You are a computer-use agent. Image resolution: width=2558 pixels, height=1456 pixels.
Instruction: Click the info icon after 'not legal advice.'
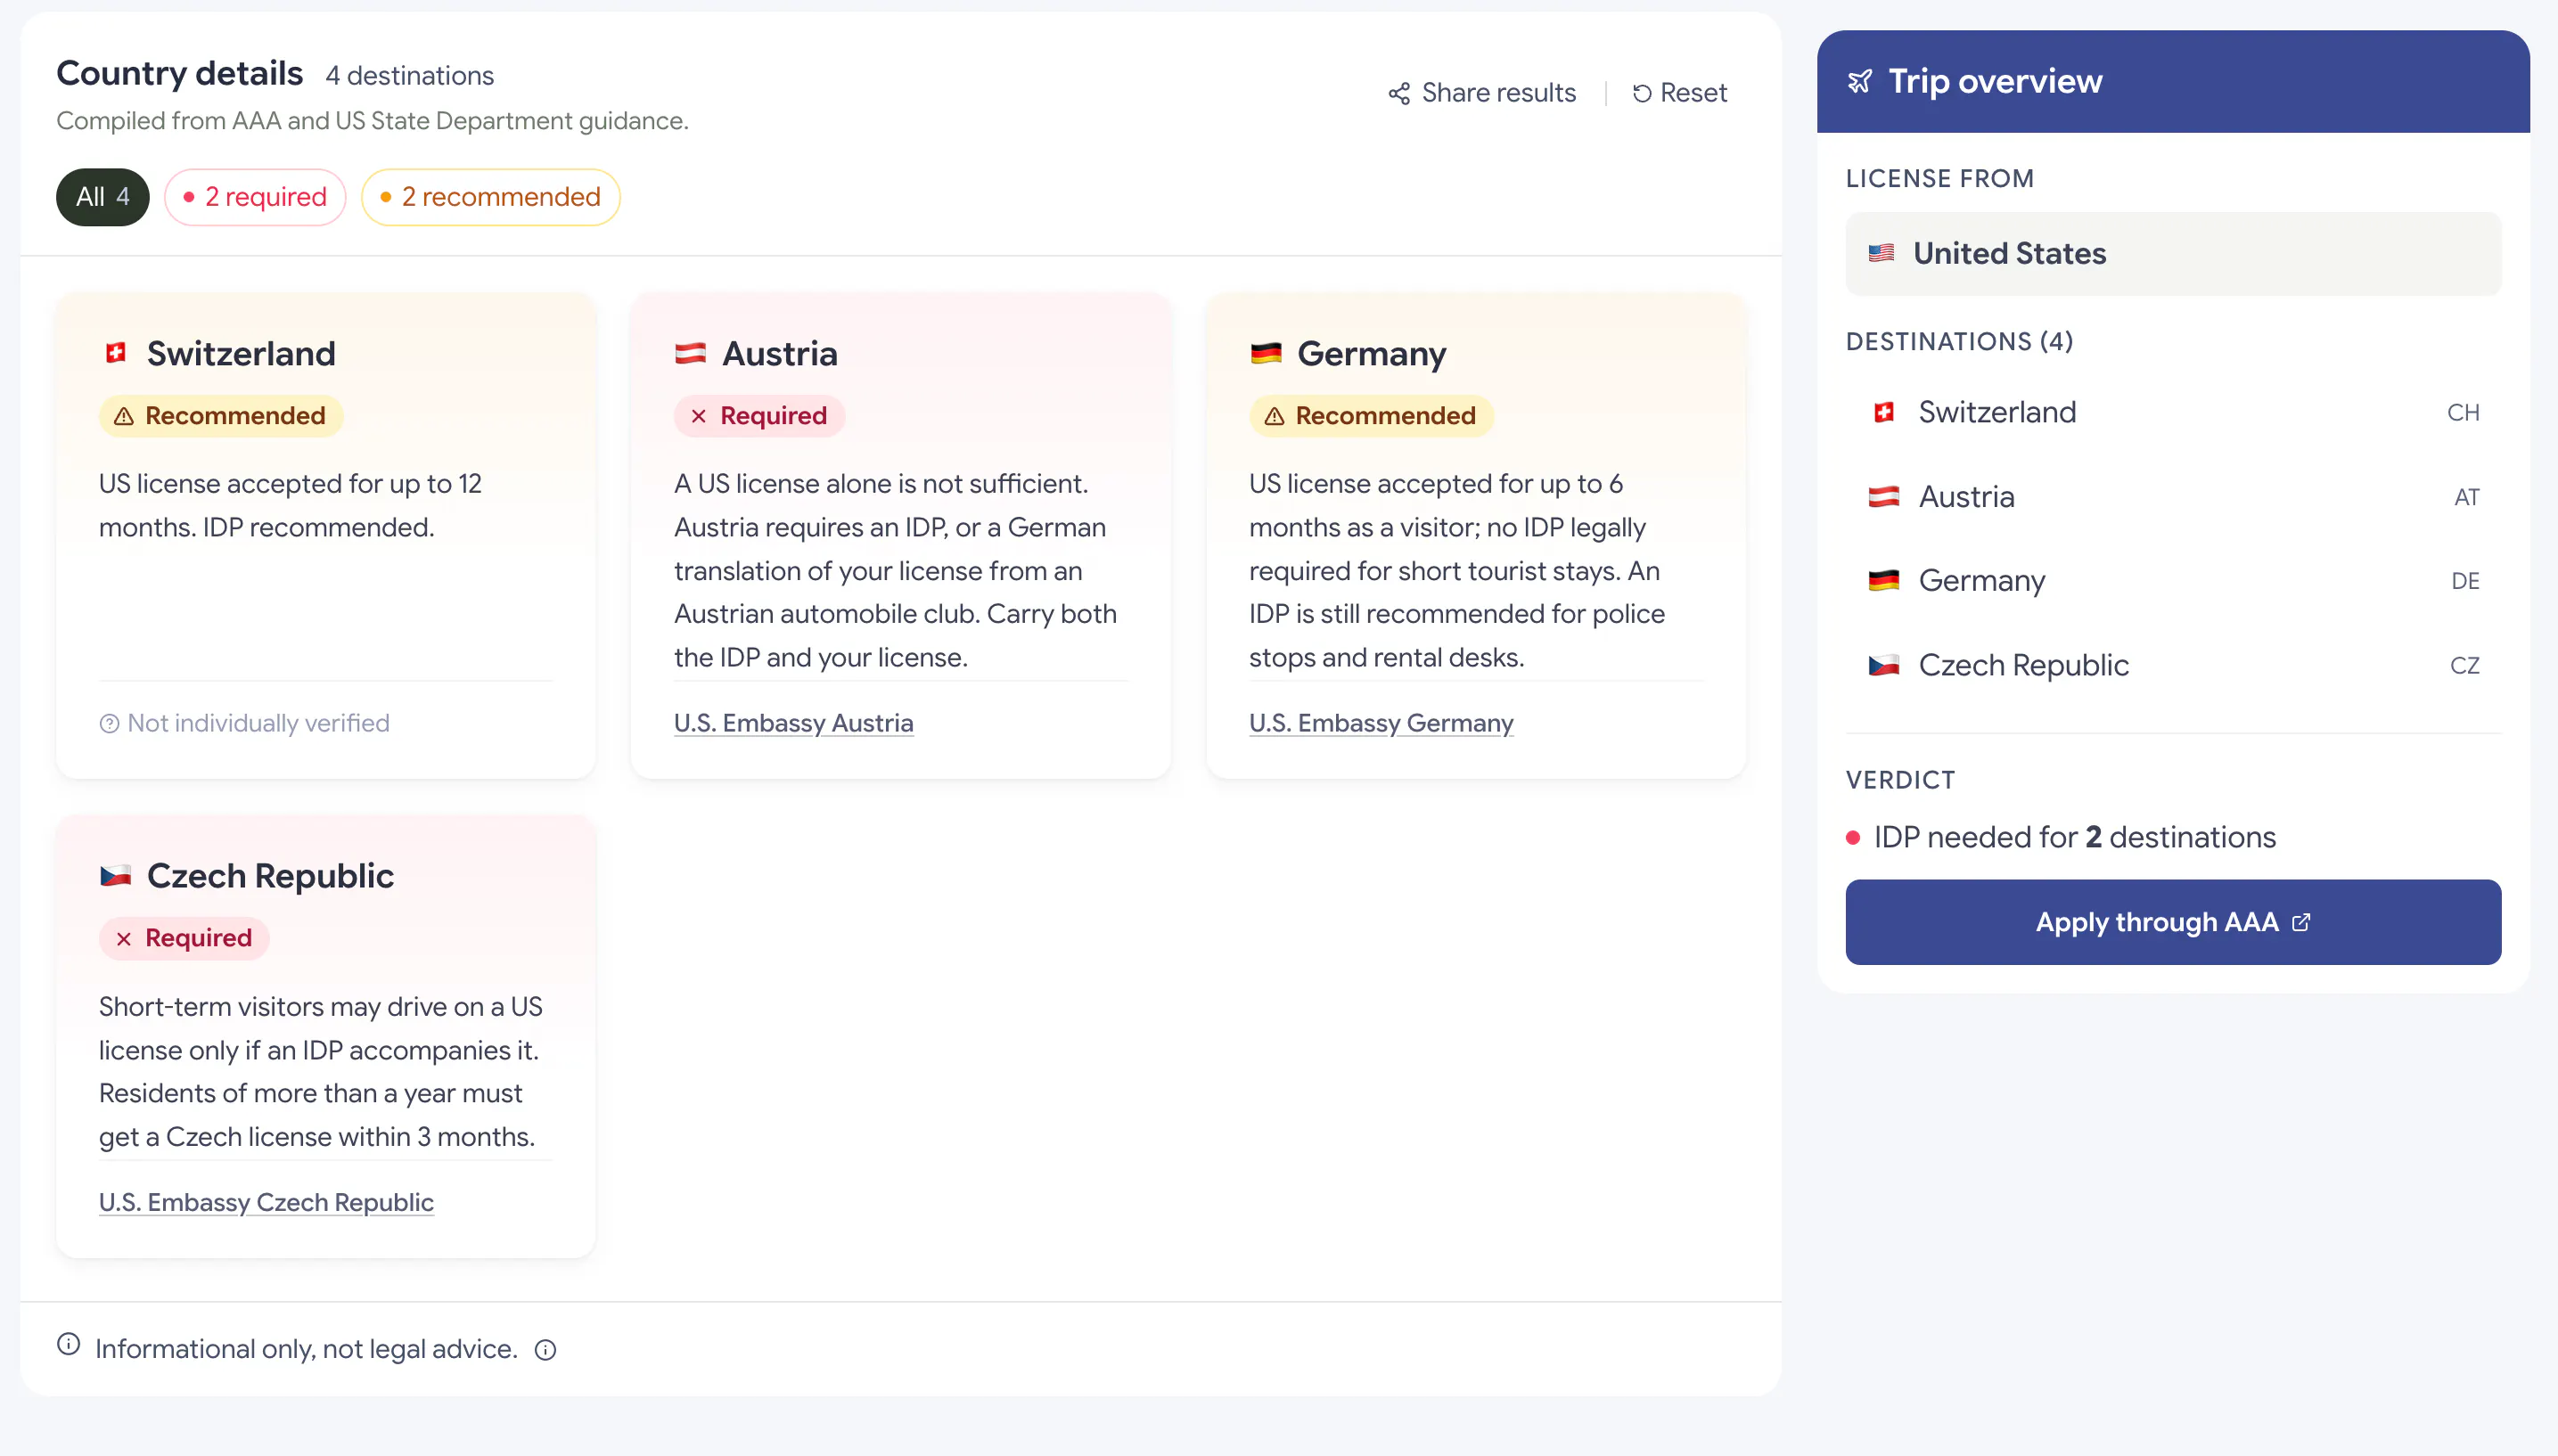(x=545, y=1350)
